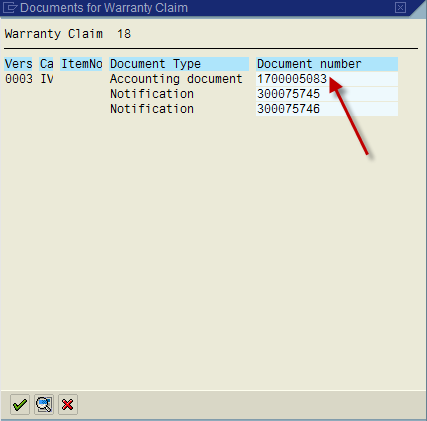Select warranty claim number 18
This screenshot has height=421, width=427.
click(x=124, y=34)
